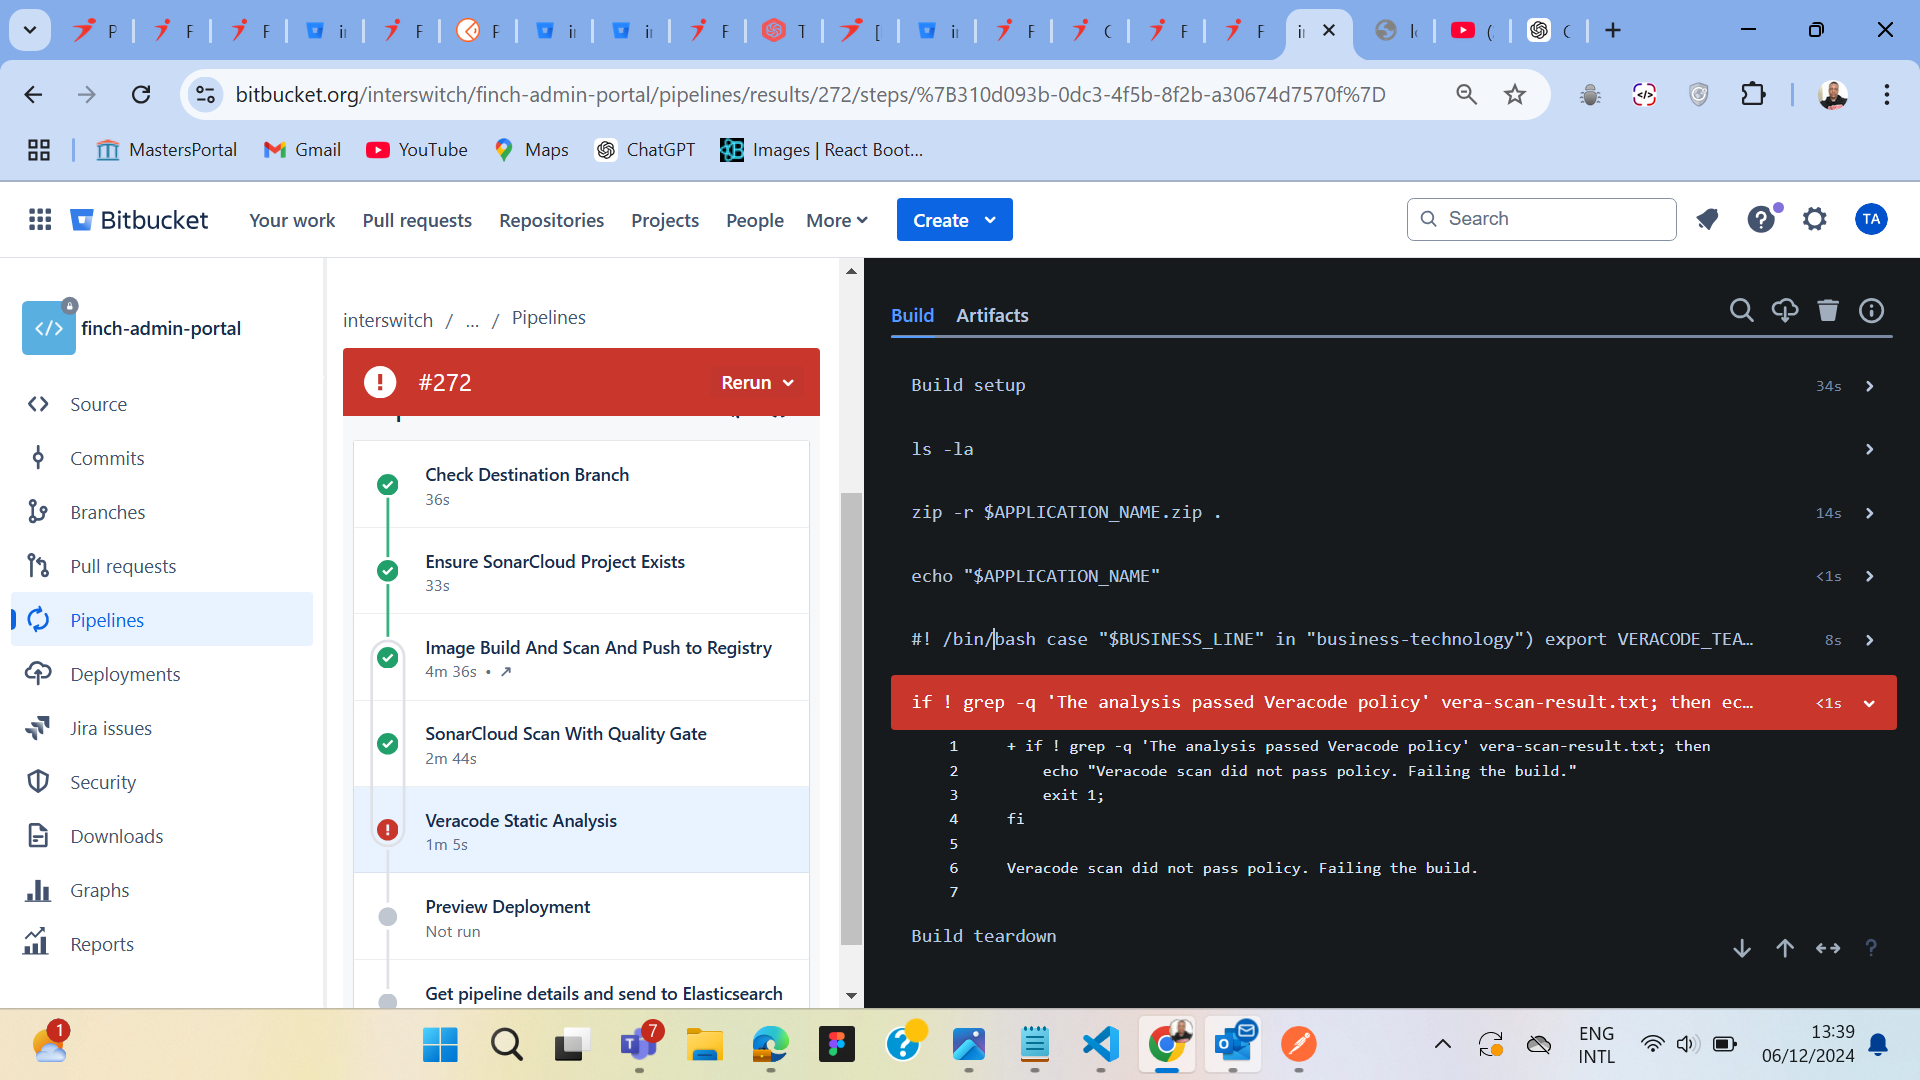Image resolution: width=1920 pixels, height=1080 pixels.
Task: Open Pull requests in top navigation
Action: [417, 220]
